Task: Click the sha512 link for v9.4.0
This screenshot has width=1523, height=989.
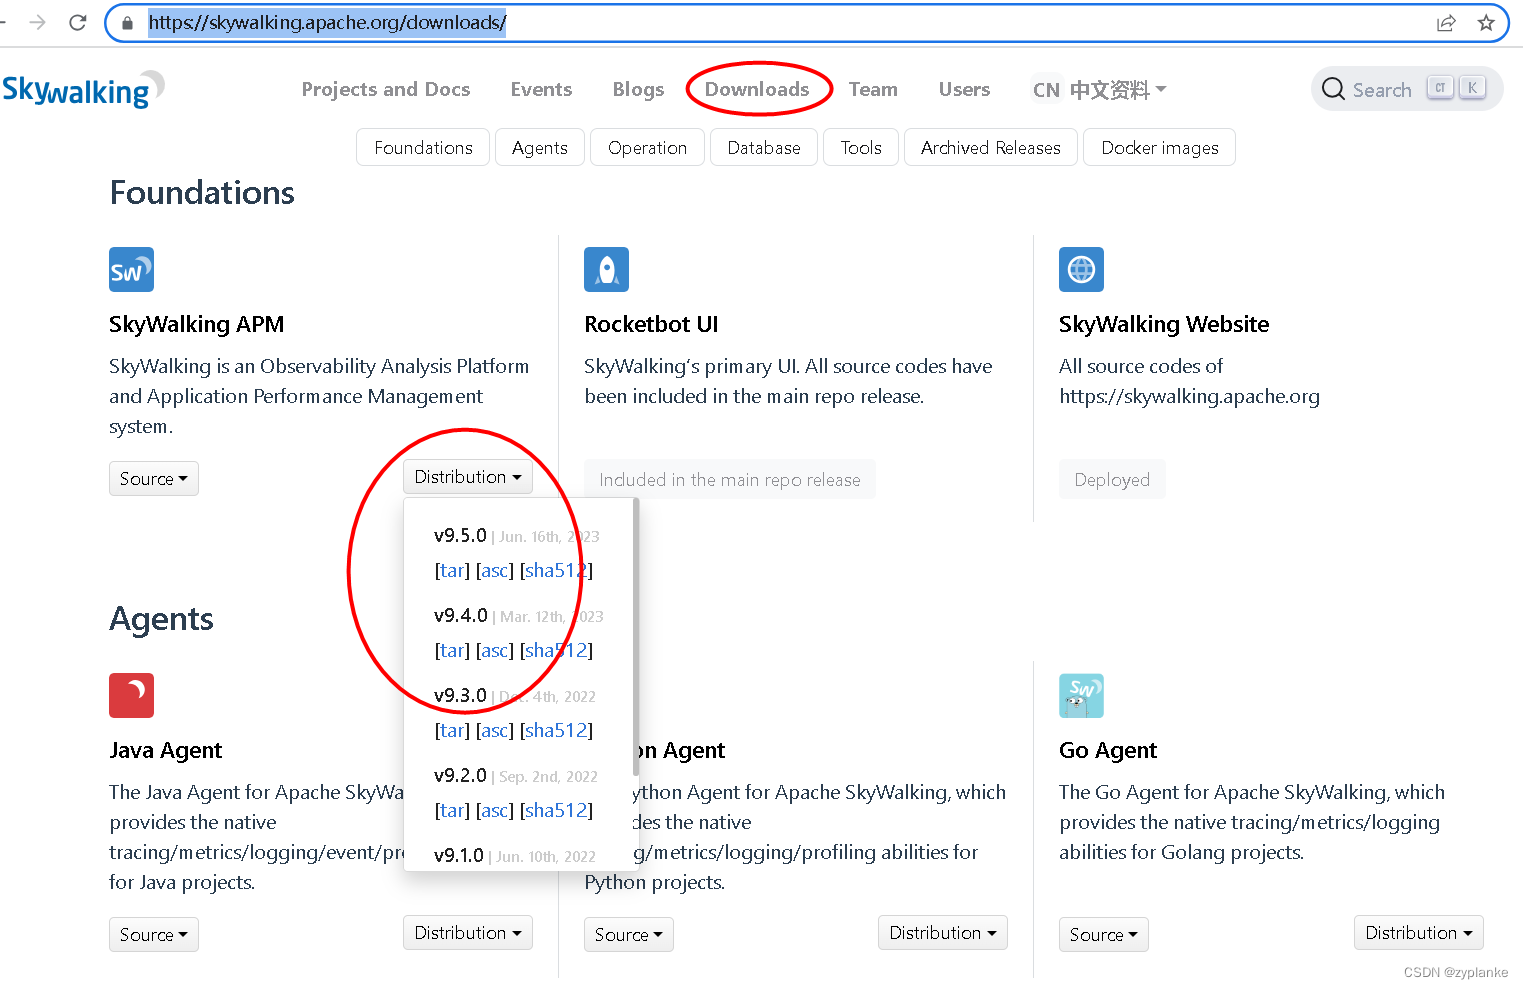Action: [556, 650]
